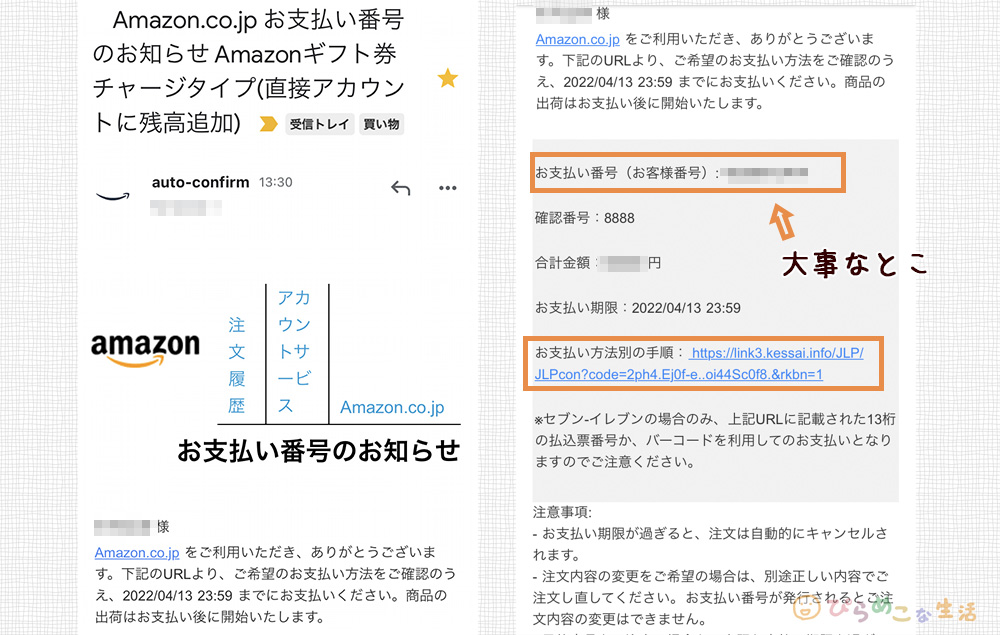Open the 注文履歴 link
Viewport: 1000px width, 635px height.
pyautogui.click(x=237, y=365)
